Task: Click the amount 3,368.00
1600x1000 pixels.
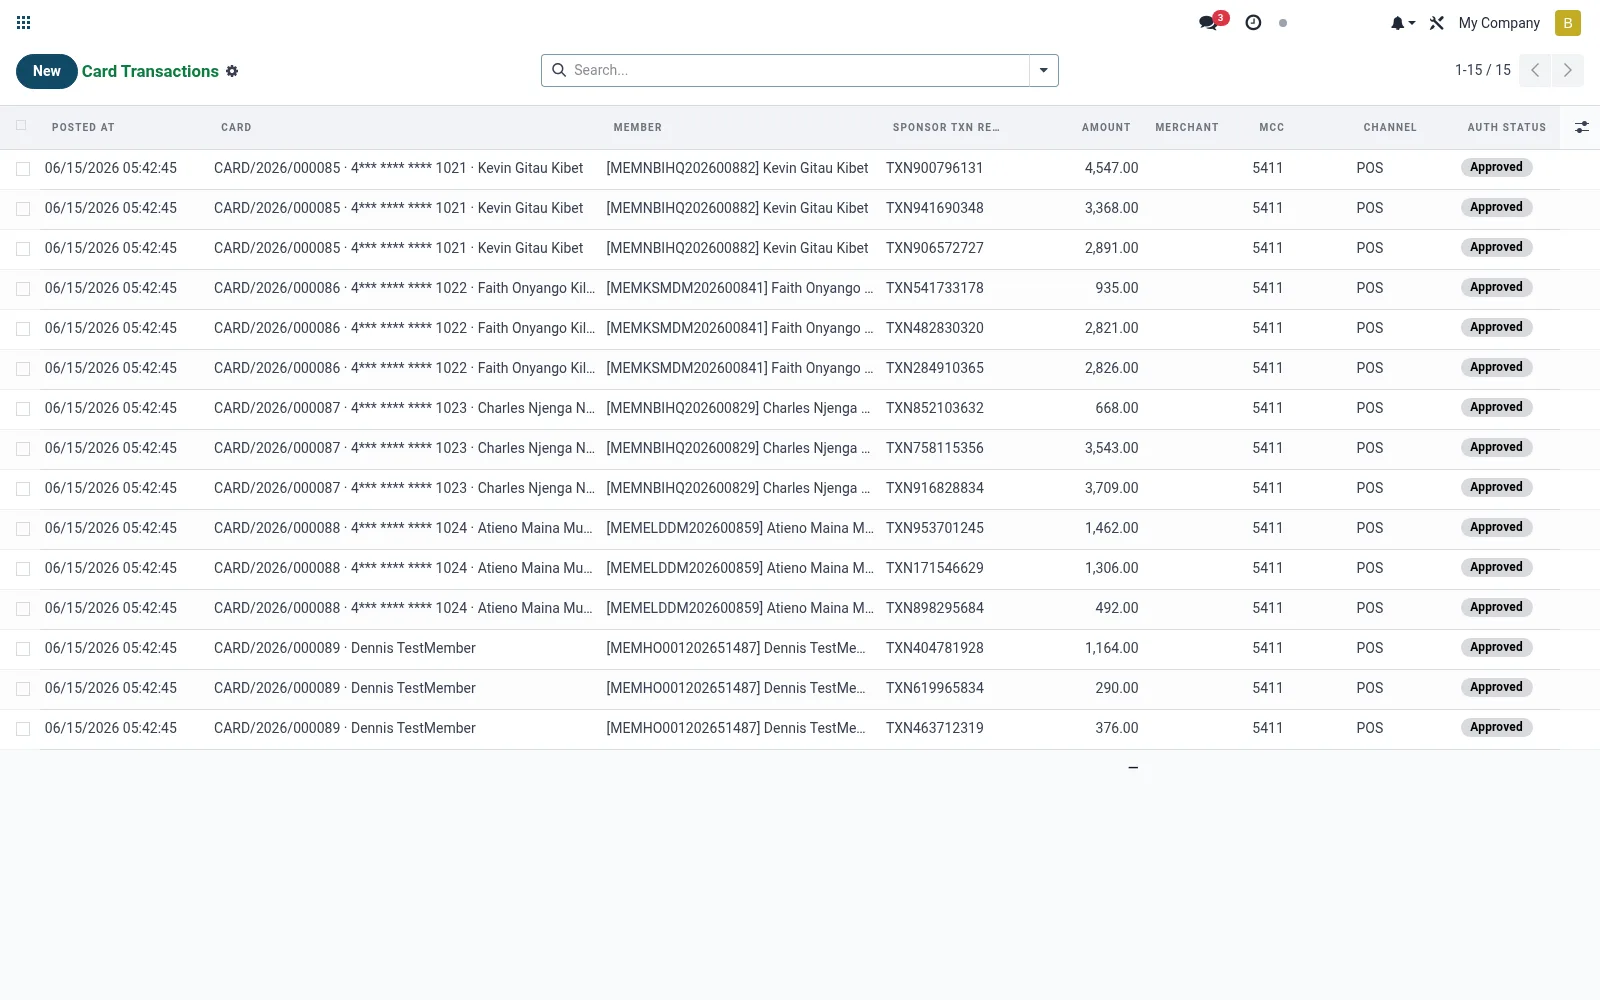Action: pos(1111,208)
